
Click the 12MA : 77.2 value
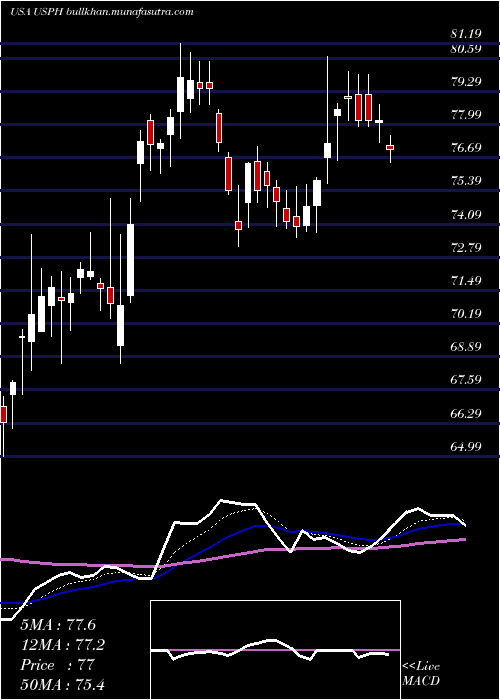click(x=62, y=645)
